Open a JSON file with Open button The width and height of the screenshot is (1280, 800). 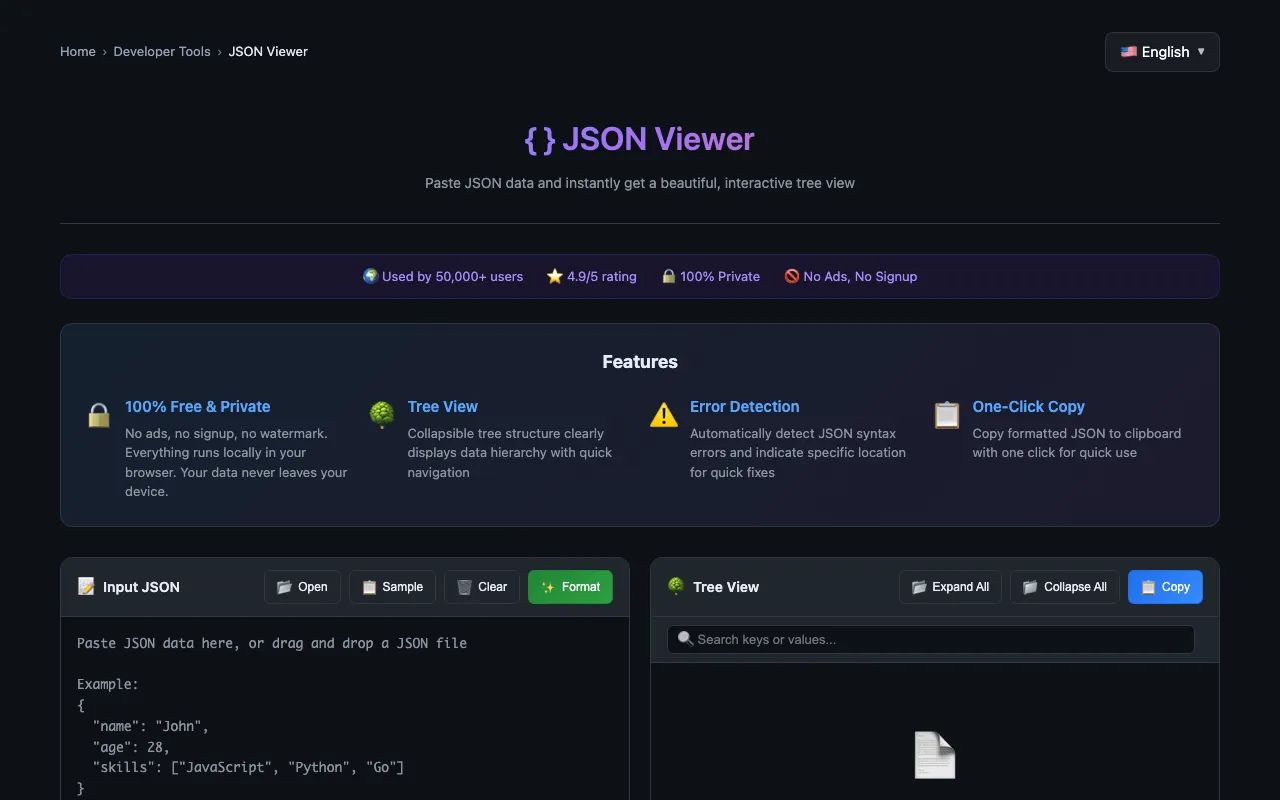(302, 587)
